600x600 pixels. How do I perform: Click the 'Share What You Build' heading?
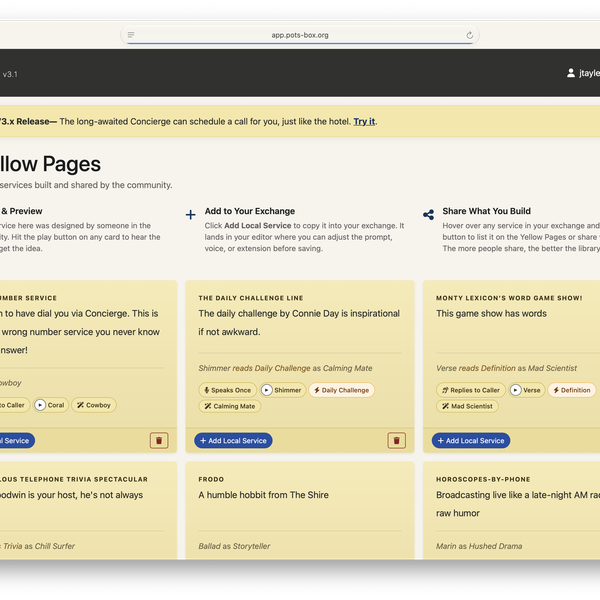tap(486, 211)
